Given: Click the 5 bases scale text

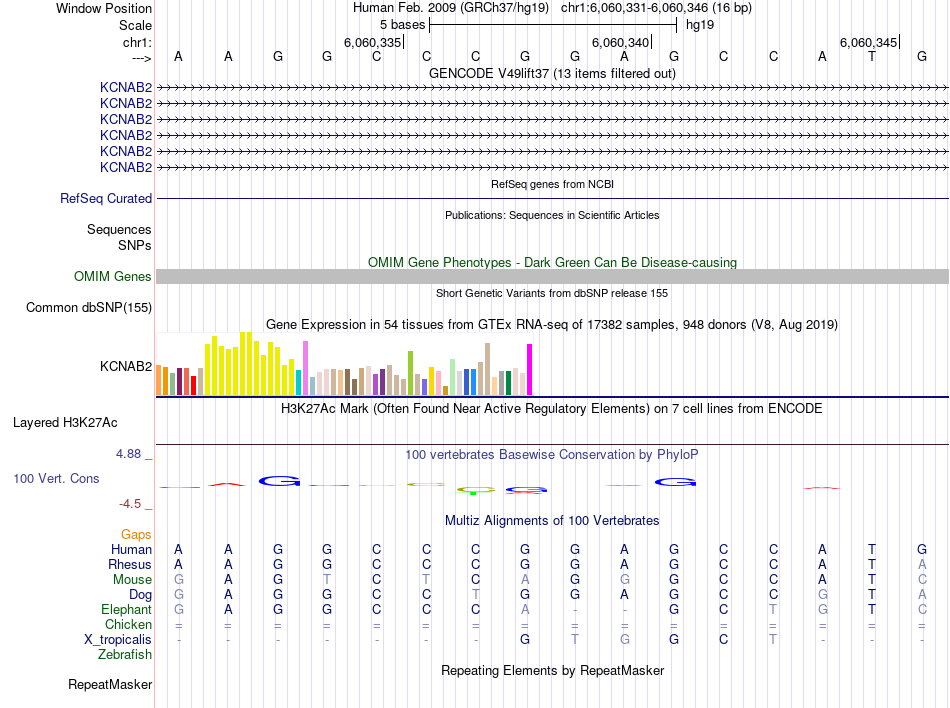Looking at the screenshot, I should [402, 25].
